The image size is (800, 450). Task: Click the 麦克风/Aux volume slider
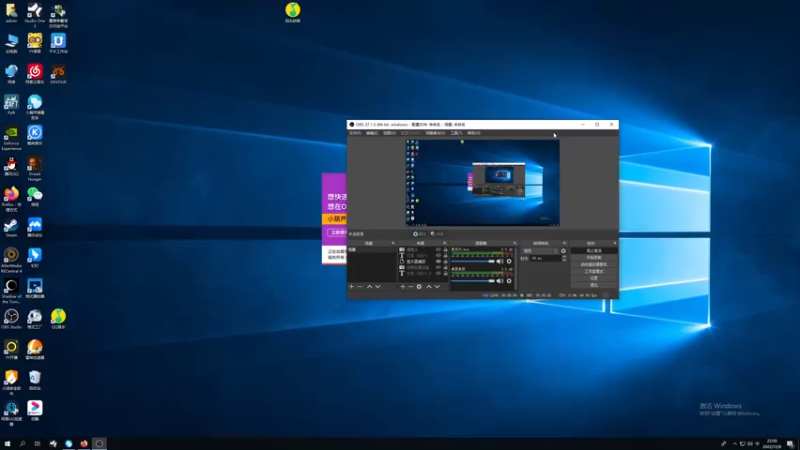click(473, 261)
